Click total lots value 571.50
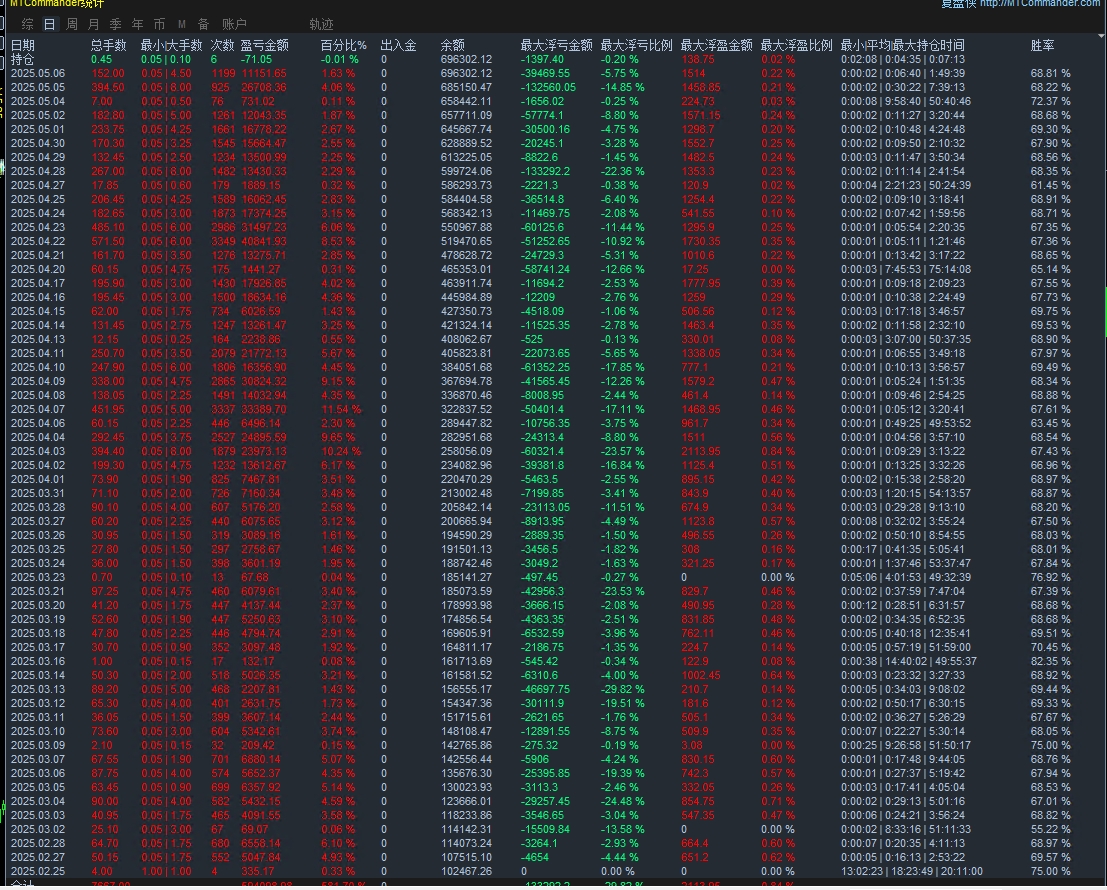 [x=107, y=241]
